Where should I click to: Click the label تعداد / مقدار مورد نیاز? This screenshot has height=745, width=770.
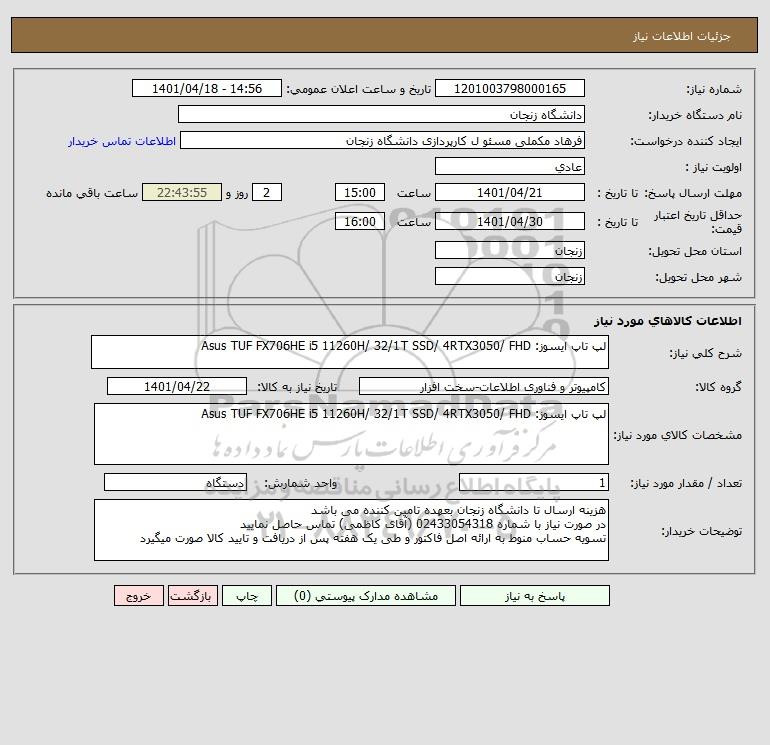coord(686,484)
